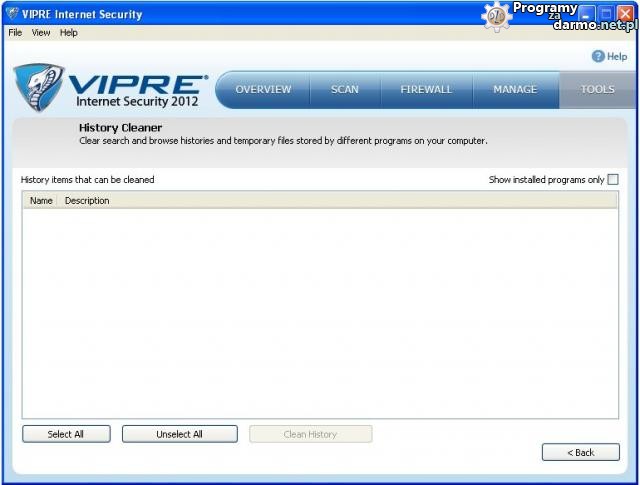The image size is (640, 485).
Task: Click the Back button
Action: point(580,453)
